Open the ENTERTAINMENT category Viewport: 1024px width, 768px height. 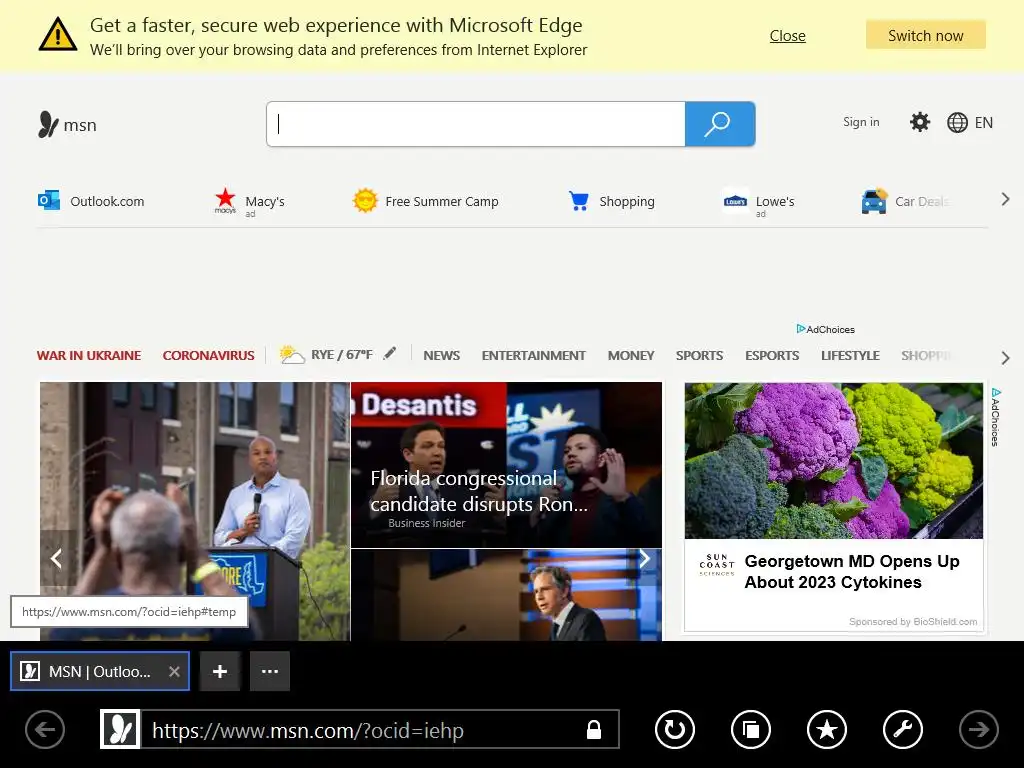(534, 355)
